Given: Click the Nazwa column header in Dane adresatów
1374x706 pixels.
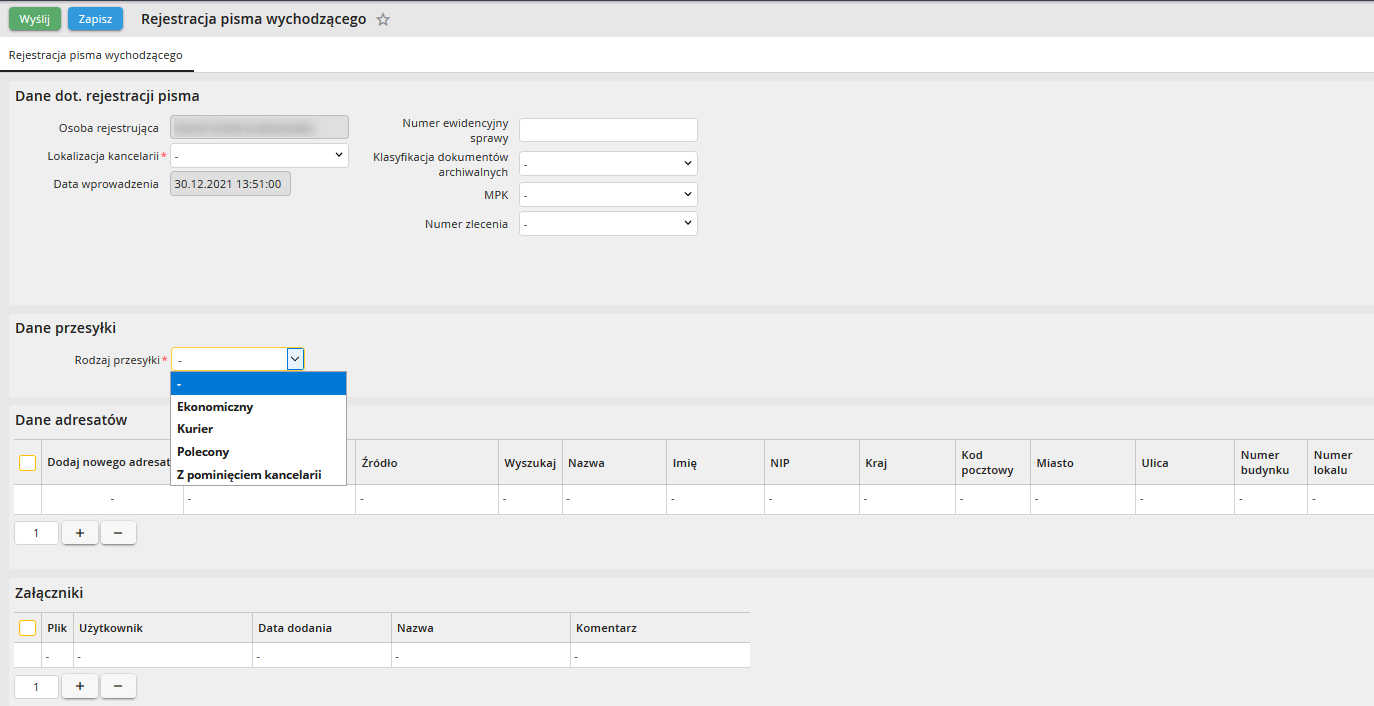Looking at the screenshot, I should pyautogui.click(x=614, y=463).
